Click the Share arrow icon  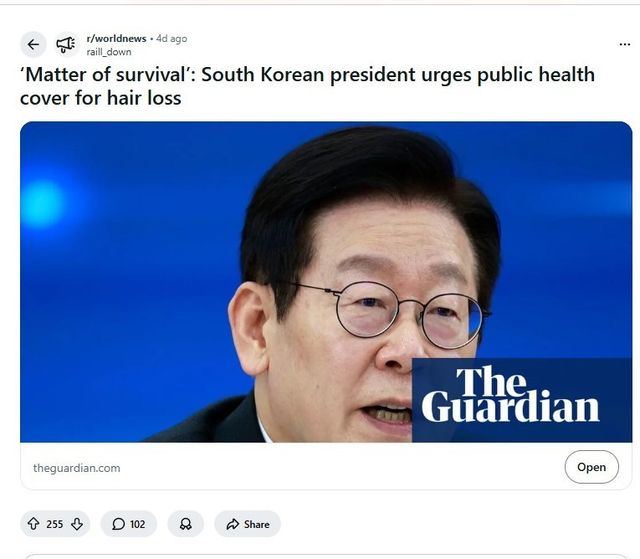click(x=233, y=524)
